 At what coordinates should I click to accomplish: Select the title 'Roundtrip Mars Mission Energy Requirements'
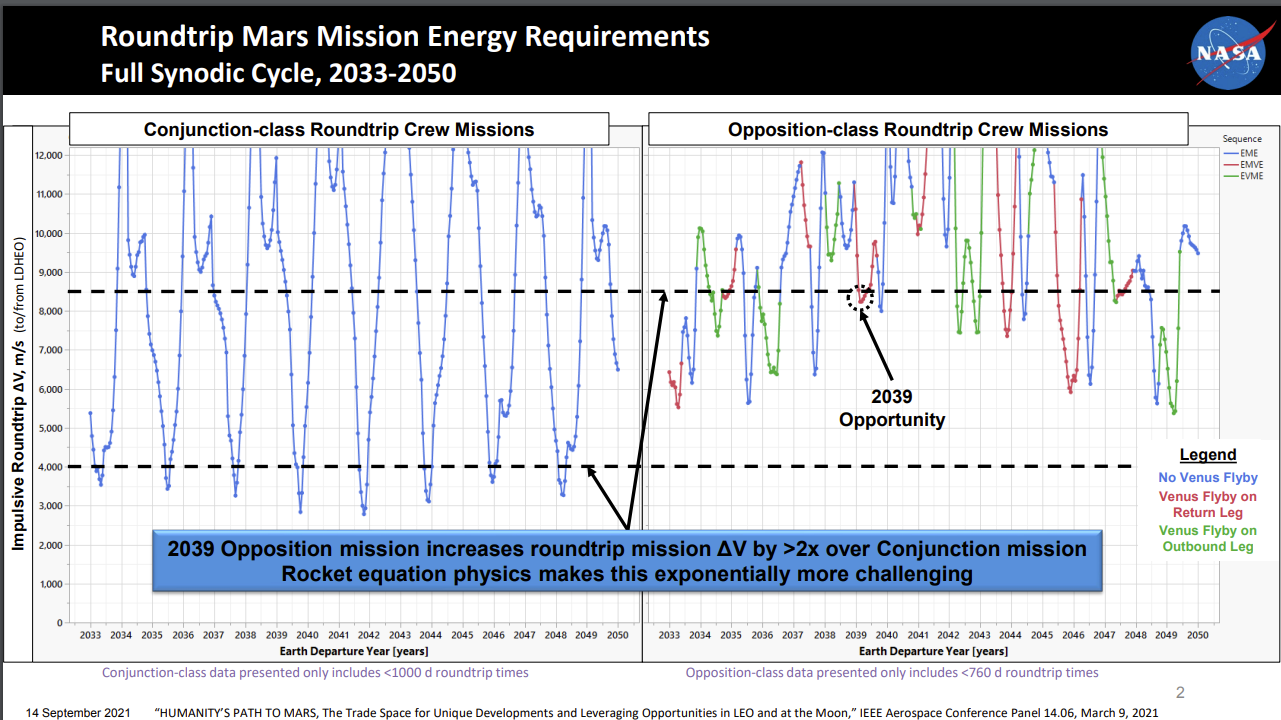click(405, 37)
